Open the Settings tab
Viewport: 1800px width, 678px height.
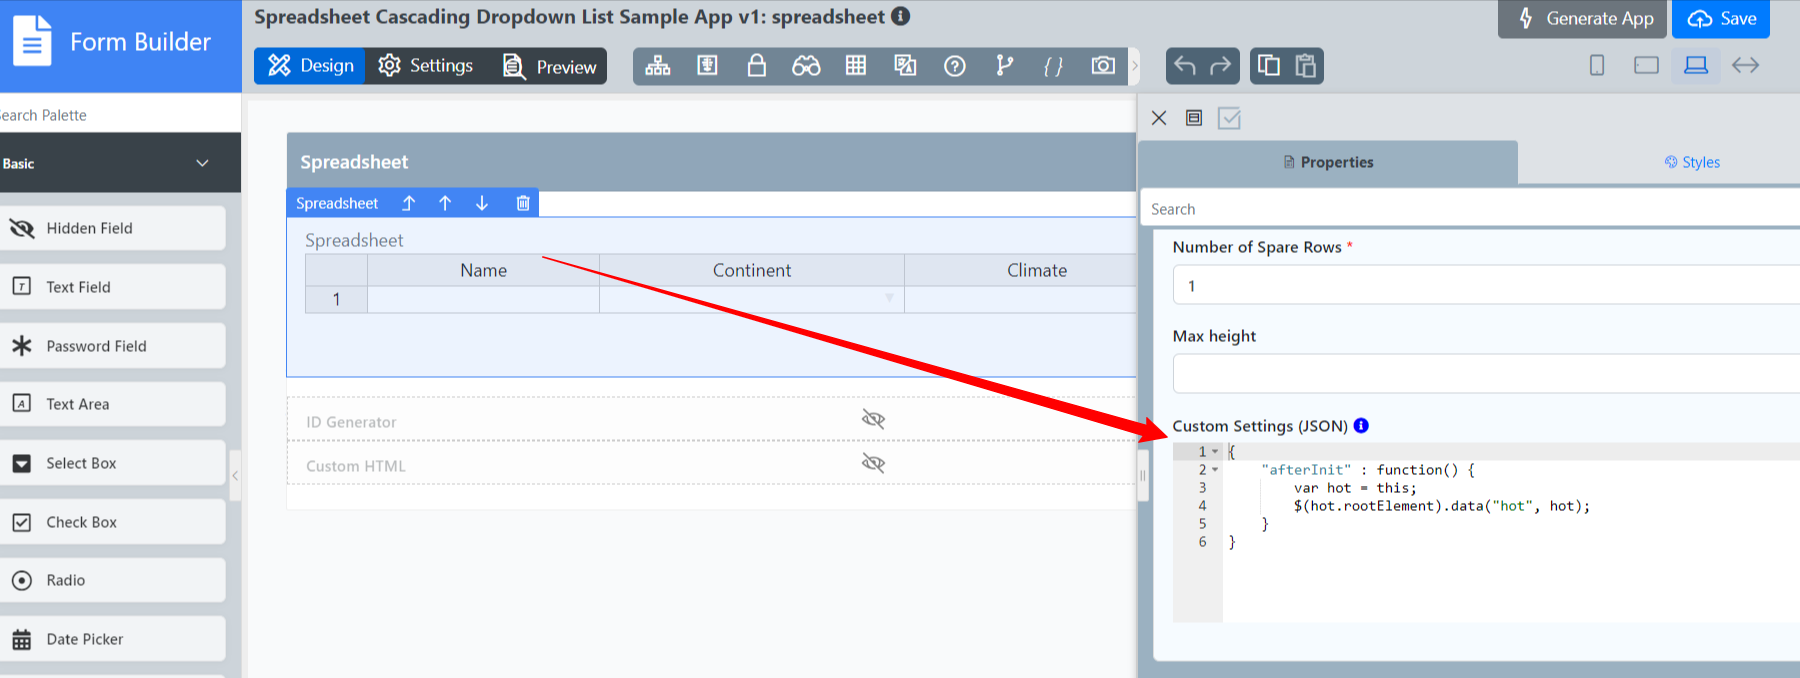click(426, 66)
